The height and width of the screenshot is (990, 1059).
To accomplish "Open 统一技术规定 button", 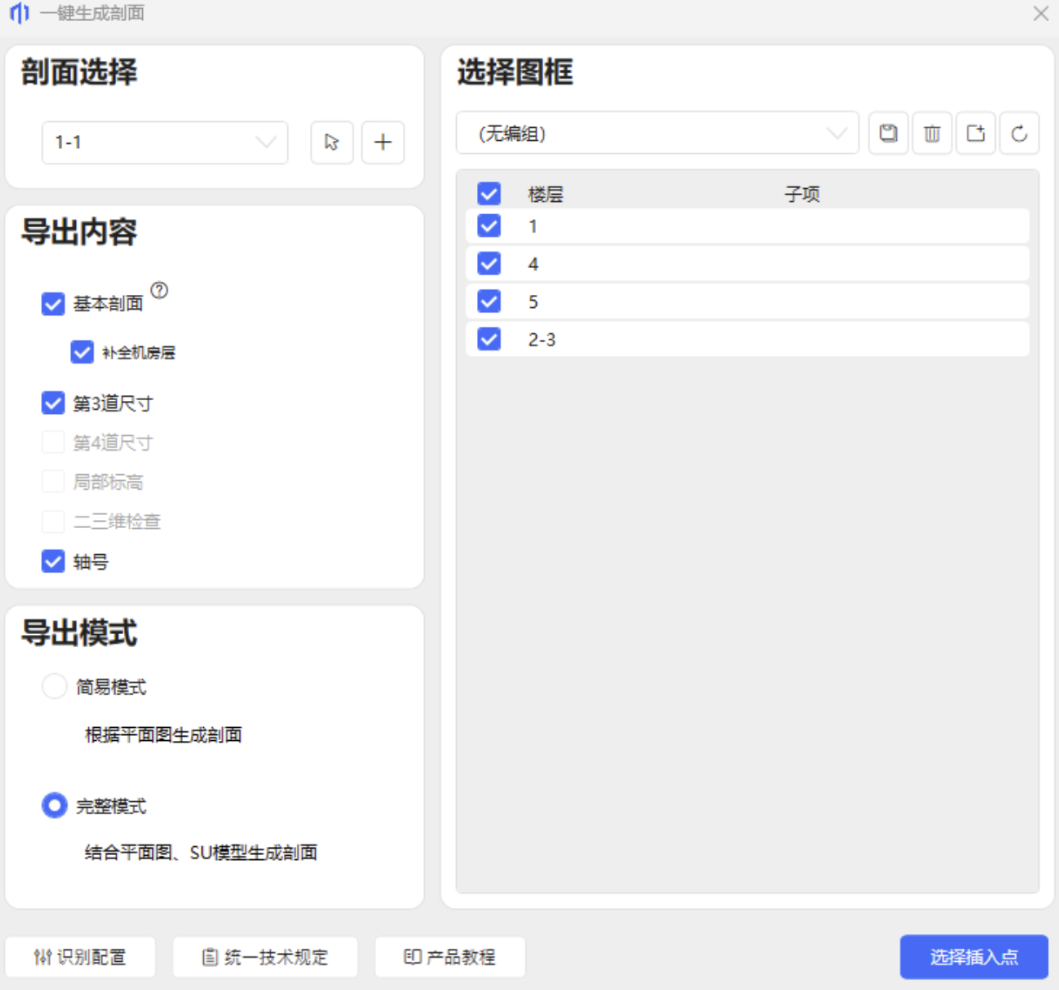I will [x=265, y=957].
